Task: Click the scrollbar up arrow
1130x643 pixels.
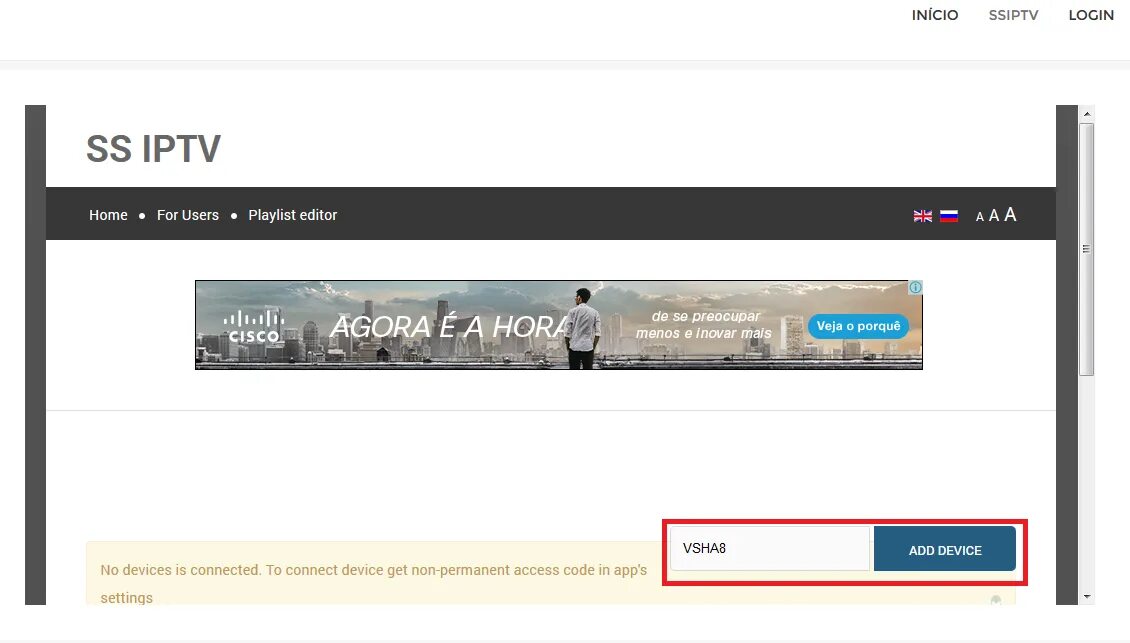Action: point(1087,114)
